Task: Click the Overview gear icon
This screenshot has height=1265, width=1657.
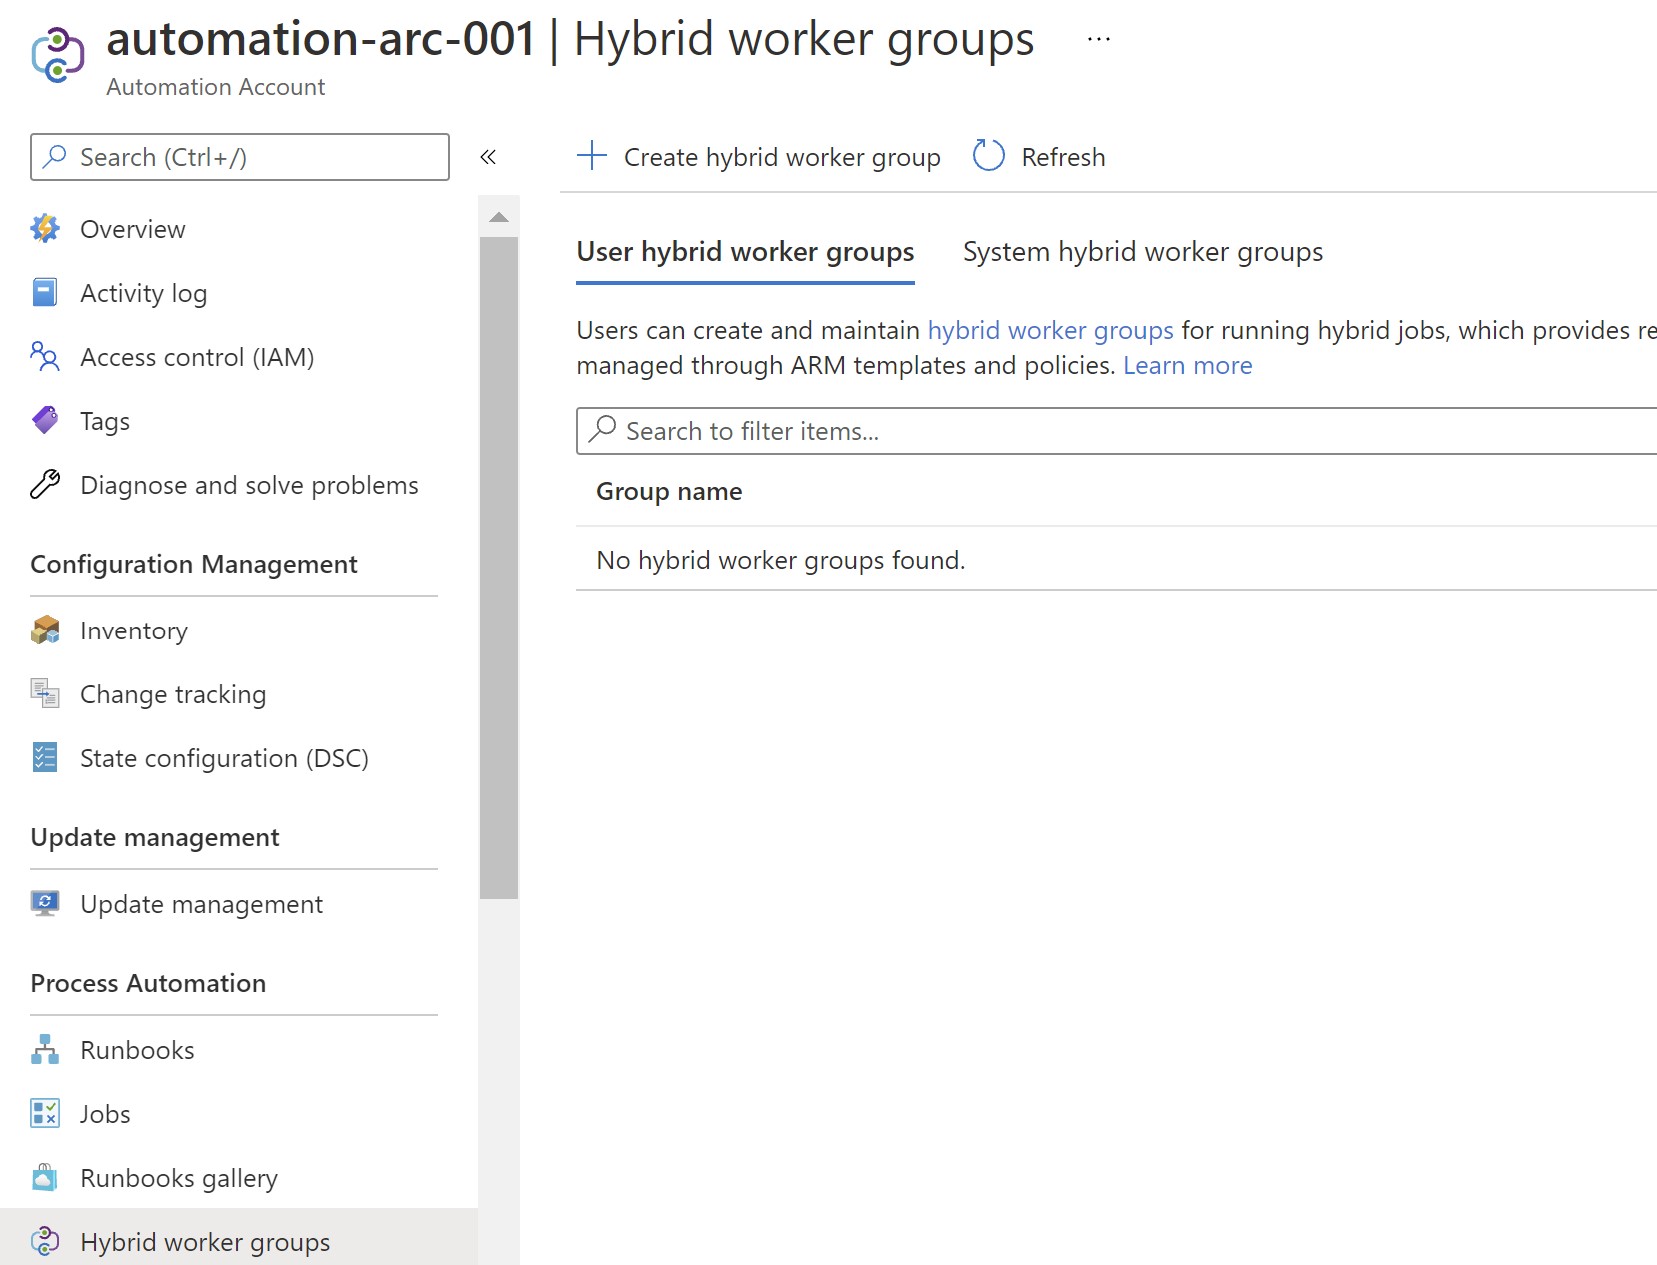Action: (45, 229)
